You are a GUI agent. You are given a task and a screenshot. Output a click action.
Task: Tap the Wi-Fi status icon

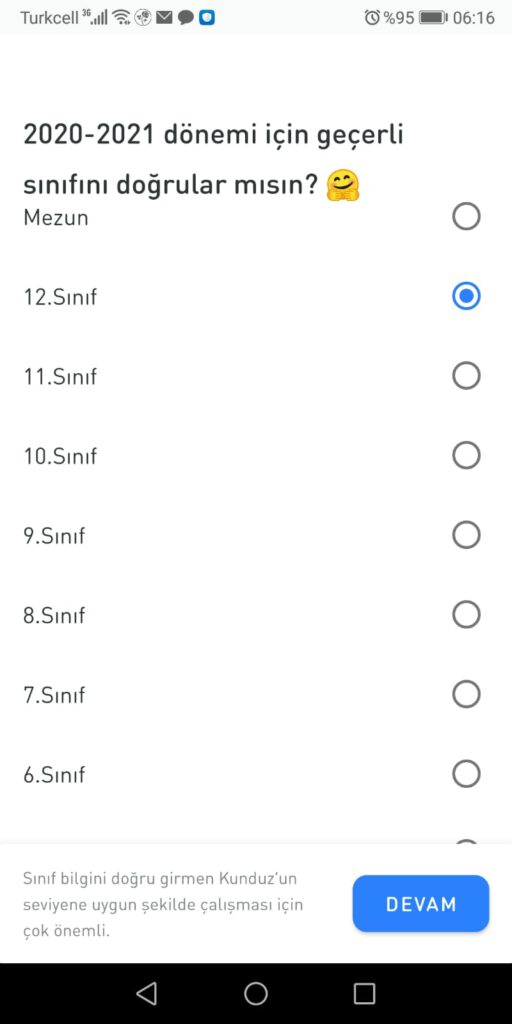(121, 18)
